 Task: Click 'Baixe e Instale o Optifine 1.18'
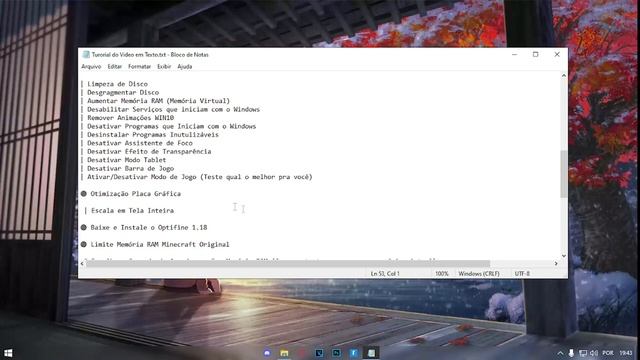click(x=149, y=227)
